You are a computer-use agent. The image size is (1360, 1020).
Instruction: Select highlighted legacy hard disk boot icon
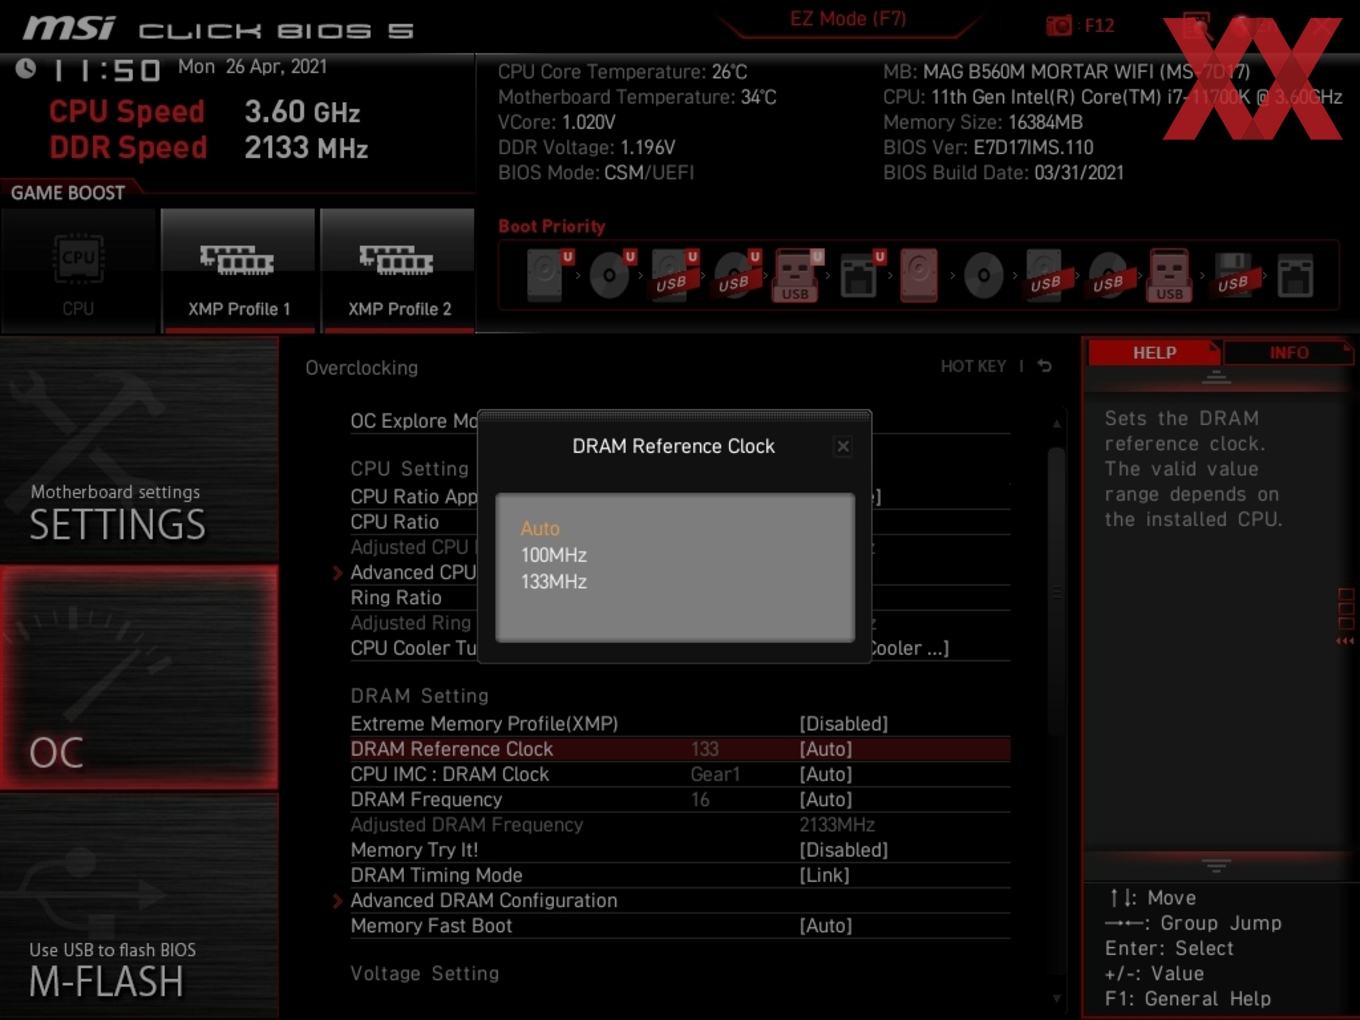919,275
